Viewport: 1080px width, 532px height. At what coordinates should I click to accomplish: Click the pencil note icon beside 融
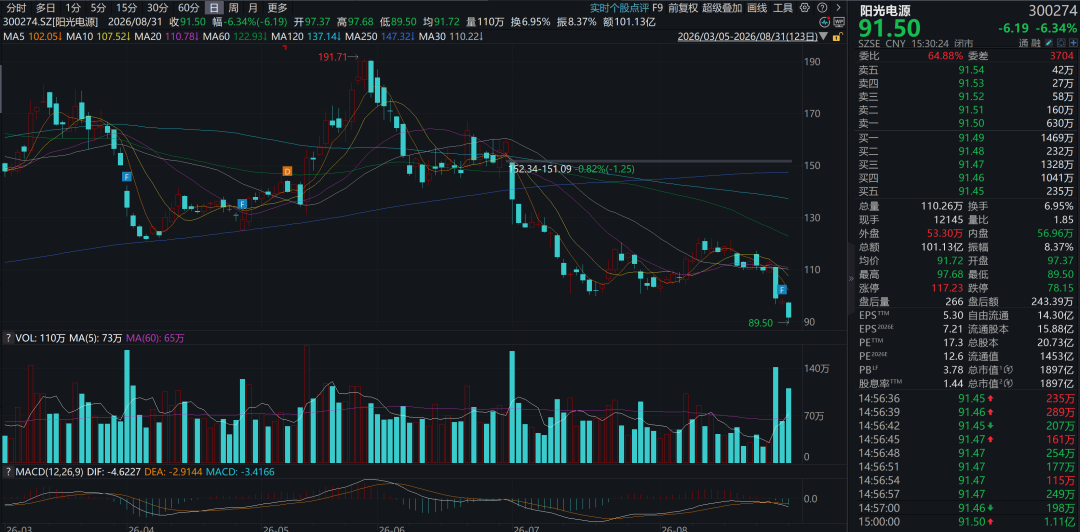[x=1049, y=43]
